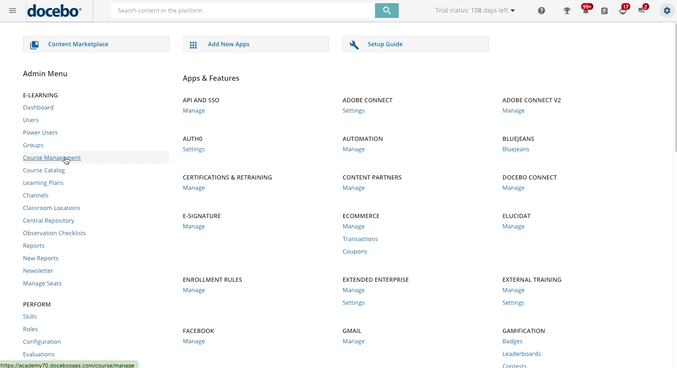Open Course Management
The height and width of the screenshot is (368, 677).
point(52,158)
